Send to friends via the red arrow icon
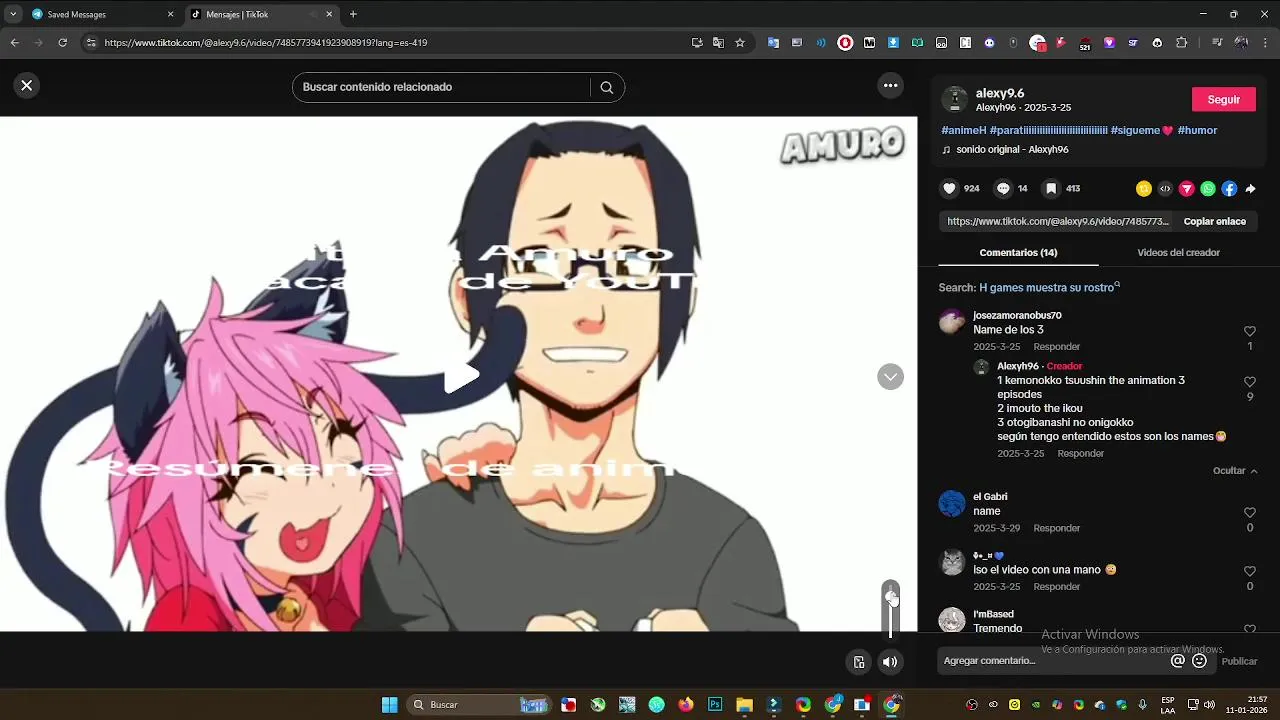This screenshot has height=720, width=1280. tap(1187, 188)
